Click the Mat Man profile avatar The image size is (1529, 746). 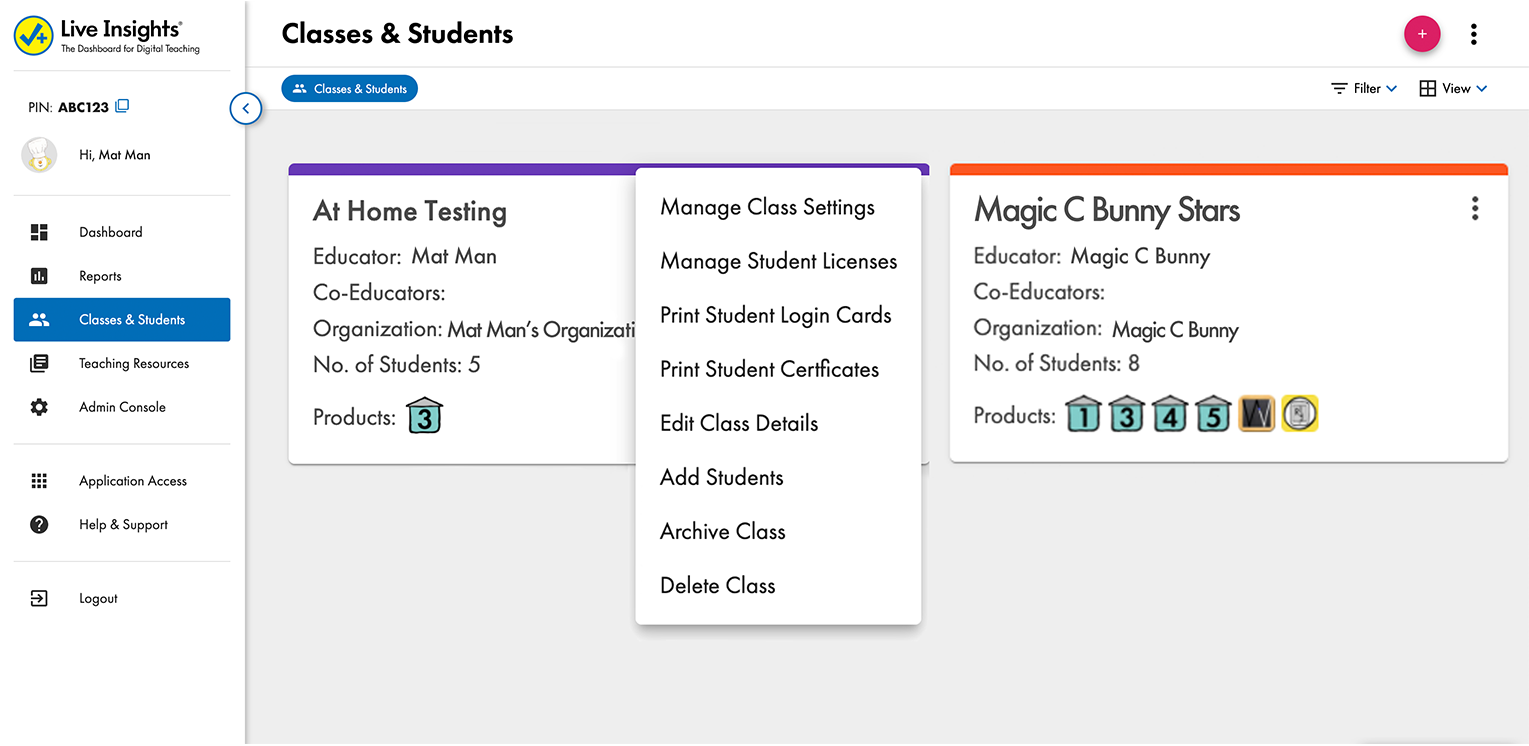point(39,155)
